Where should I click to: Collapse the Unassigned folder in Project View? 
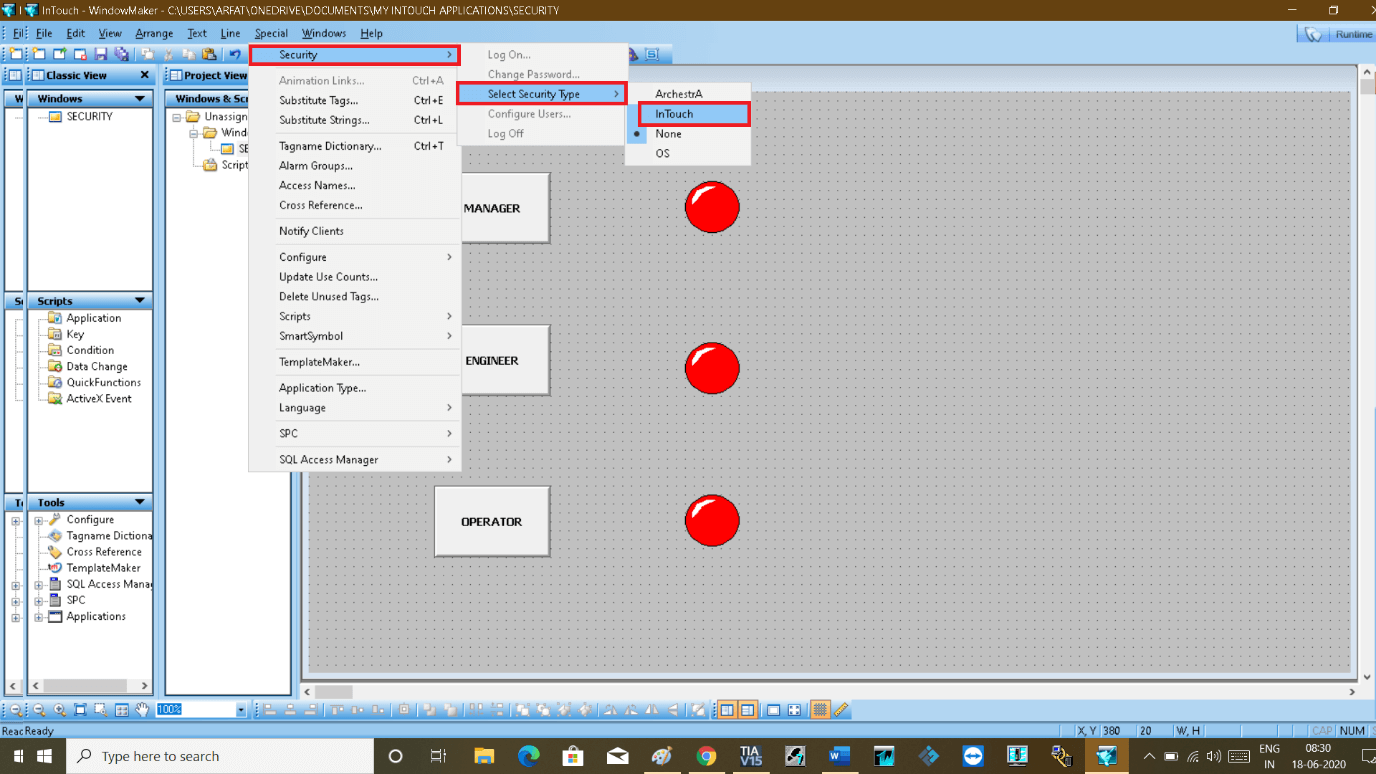[x=176, y=117]
